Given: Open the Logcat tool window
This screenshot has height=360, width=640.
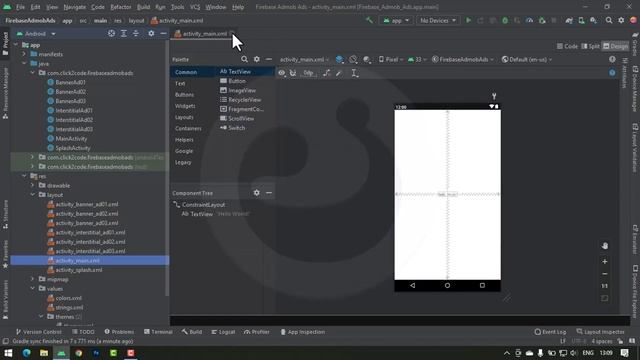Looking at the screenshot, I should 223,332.
